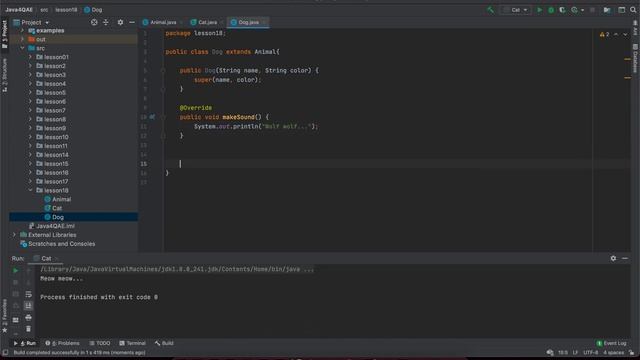Viewport: 640px width, 360px height.
Task: Click the Build Project hammer icon
Action: click(490, 10)
